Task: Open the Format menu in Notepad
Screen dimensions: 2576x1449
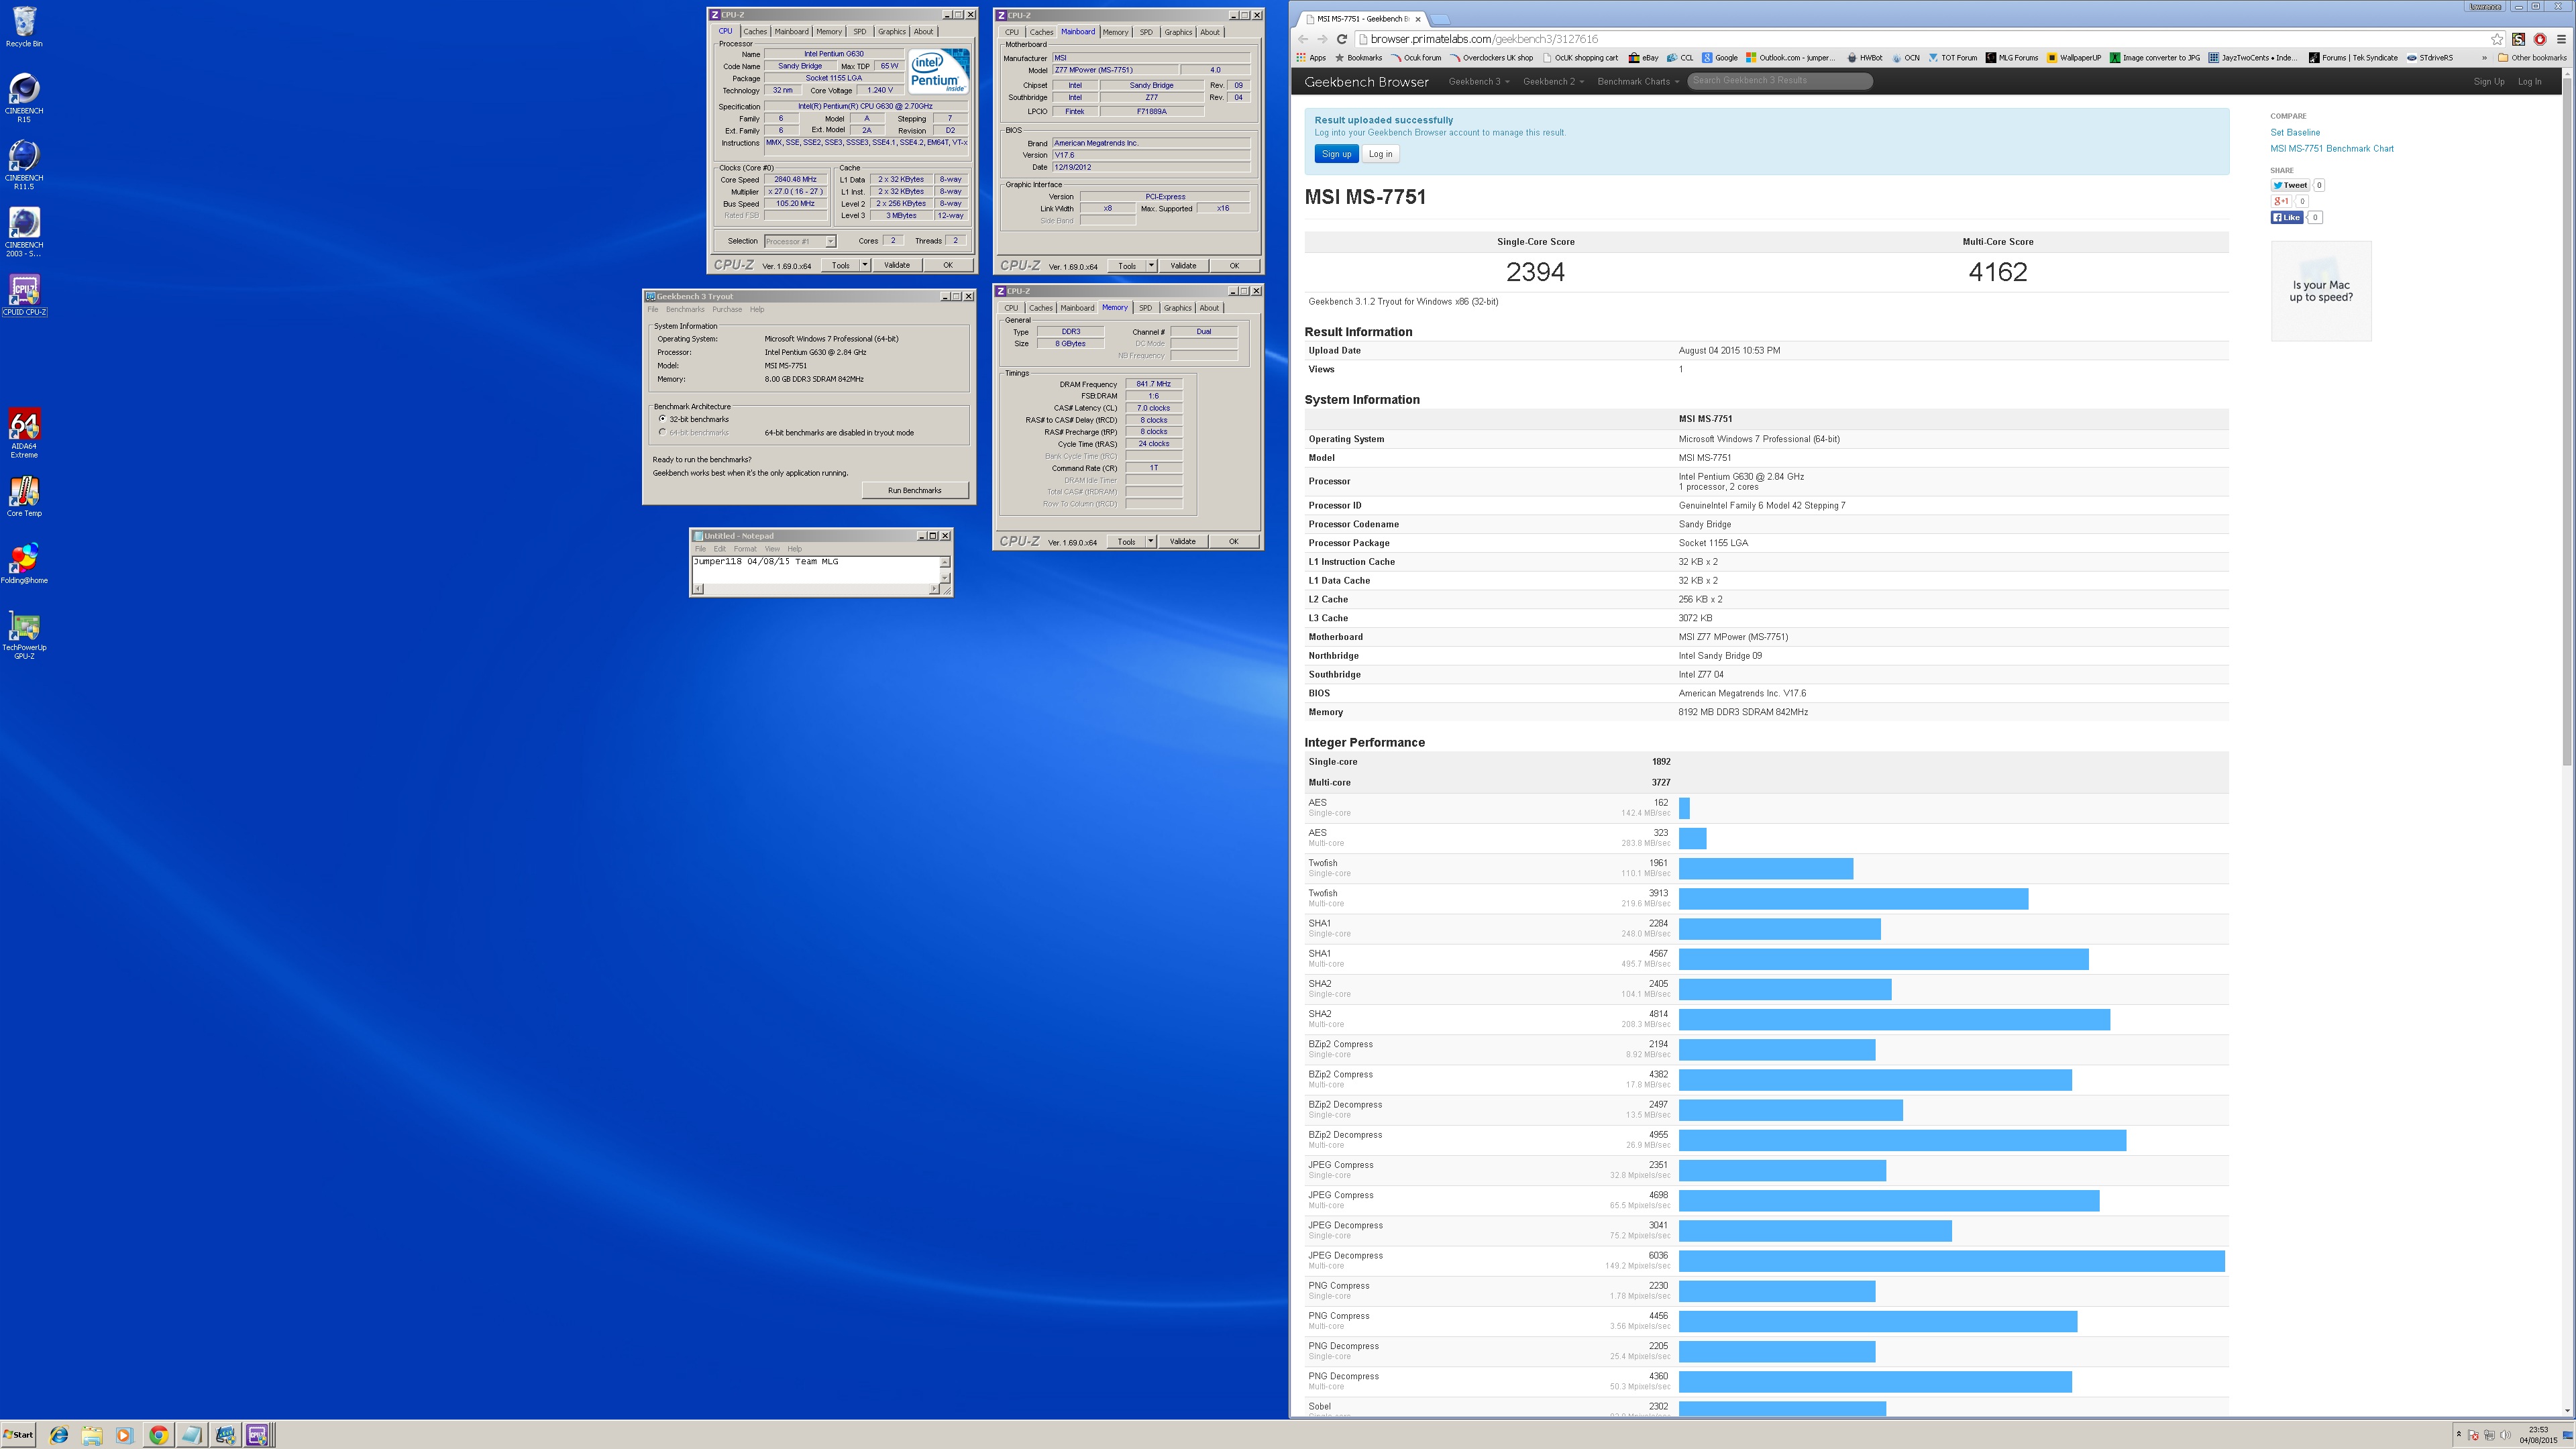Action: click(x=745, y=548)
